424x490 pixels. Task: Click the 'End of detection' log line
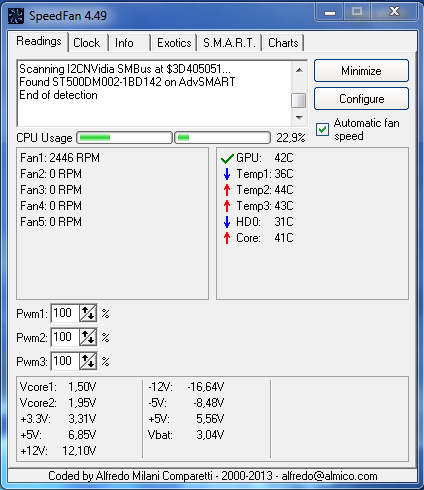58,95
